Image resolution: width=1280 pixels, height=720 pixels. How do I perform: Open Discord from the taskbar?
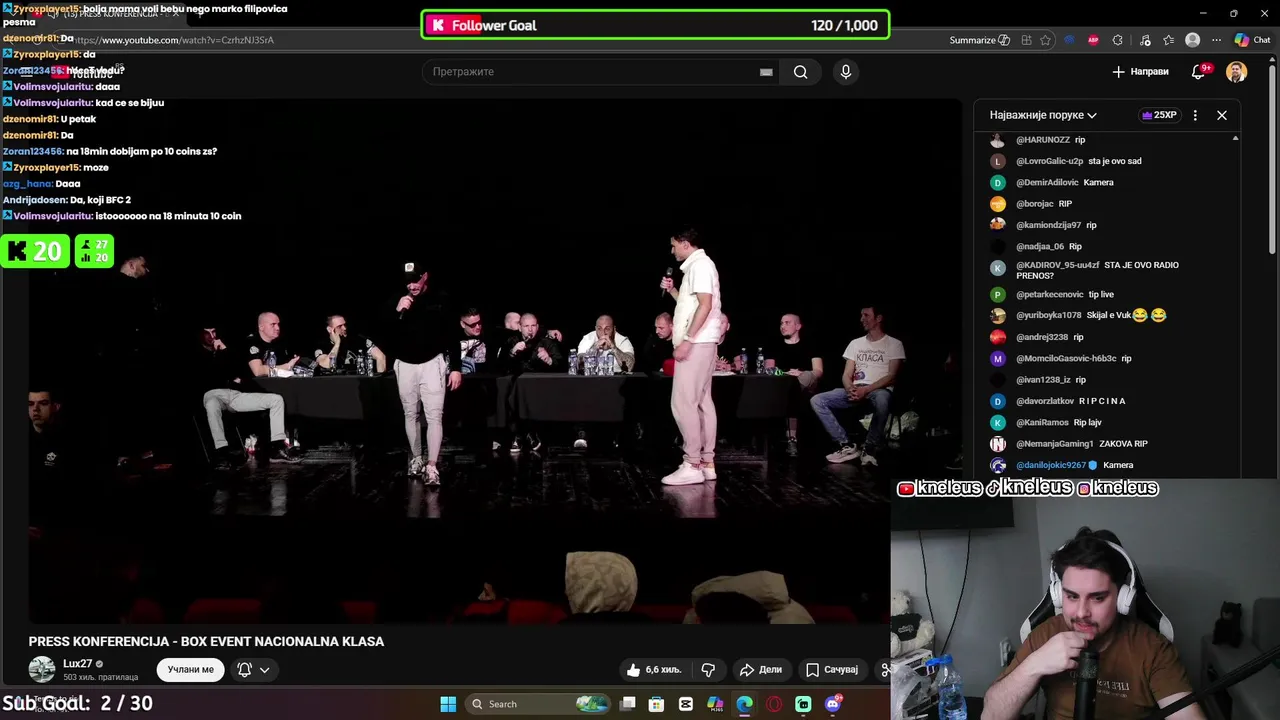[x=833, y=704]
